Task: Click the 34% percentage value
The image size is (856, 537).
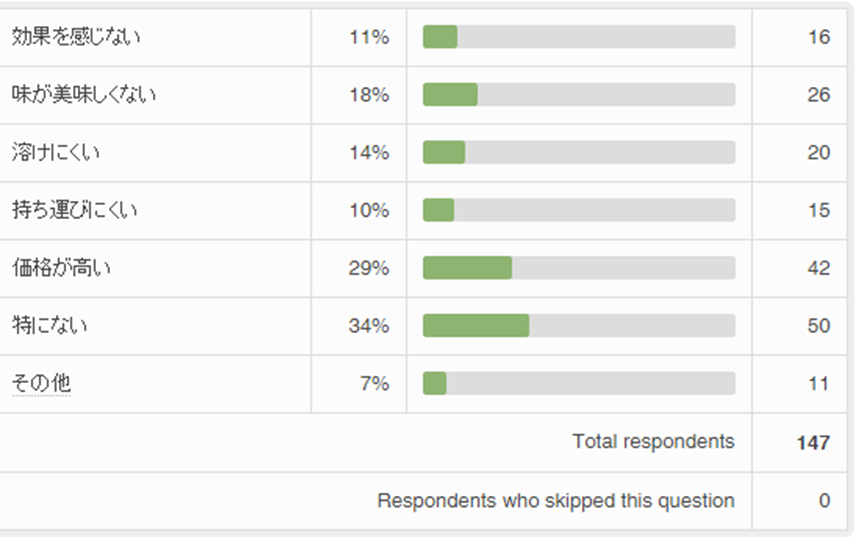Action: click(368, 325)
